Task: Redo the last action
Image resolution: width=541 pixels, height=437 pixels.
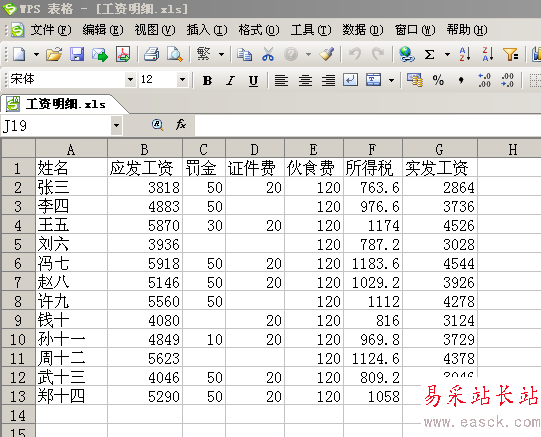Action: pyautogui.click(x=378, y=54)
